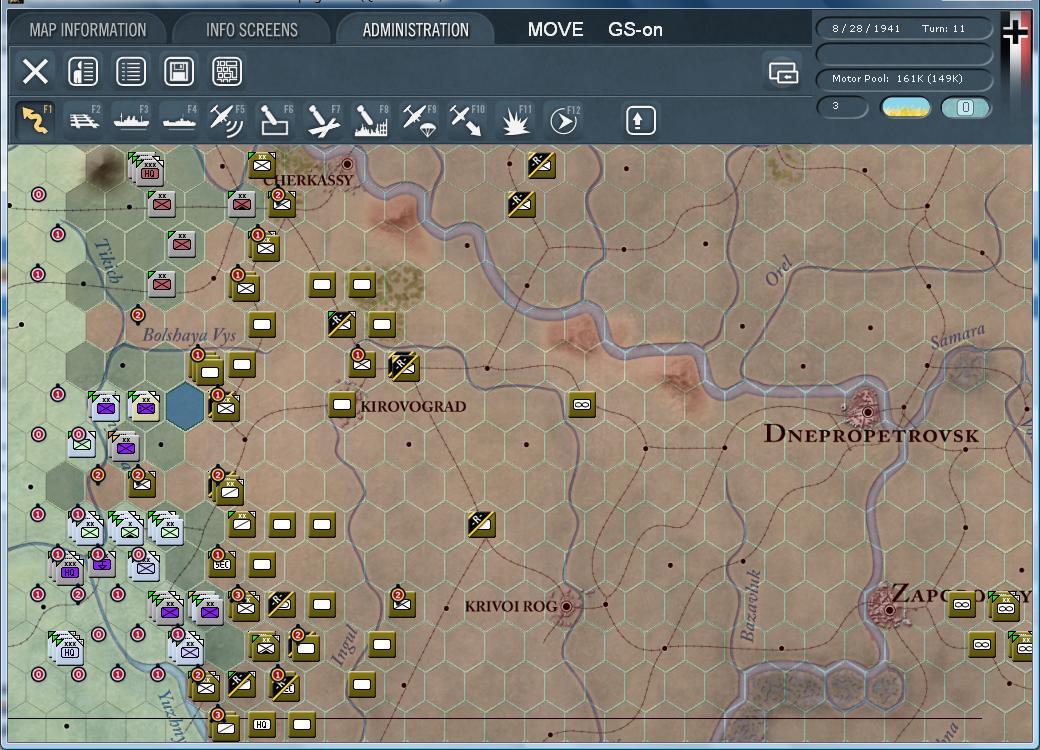Activate the F11 explosion icon mode

(x=515, y=120)
